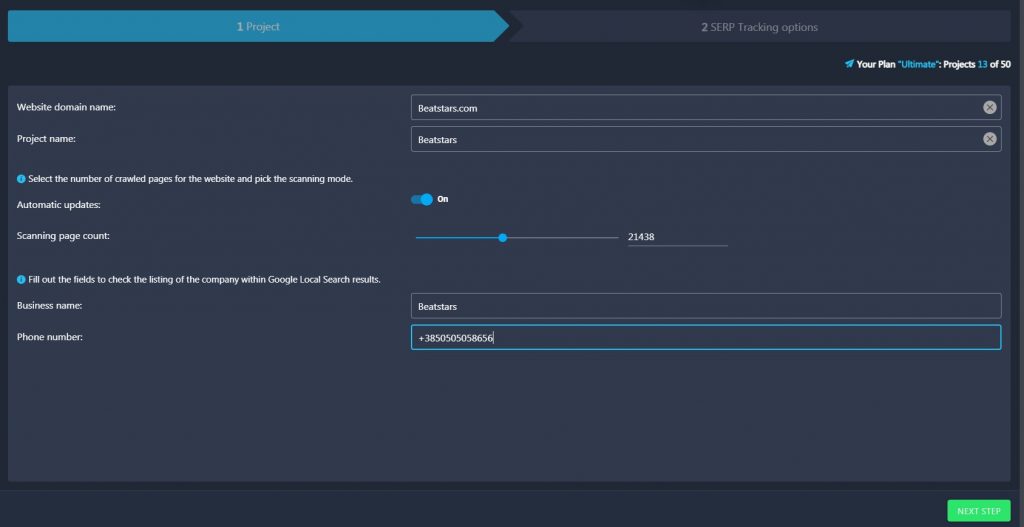Screen dimensions: 1024x527
Task: Click the NEXT STEP button
Action: pos(978,511)
